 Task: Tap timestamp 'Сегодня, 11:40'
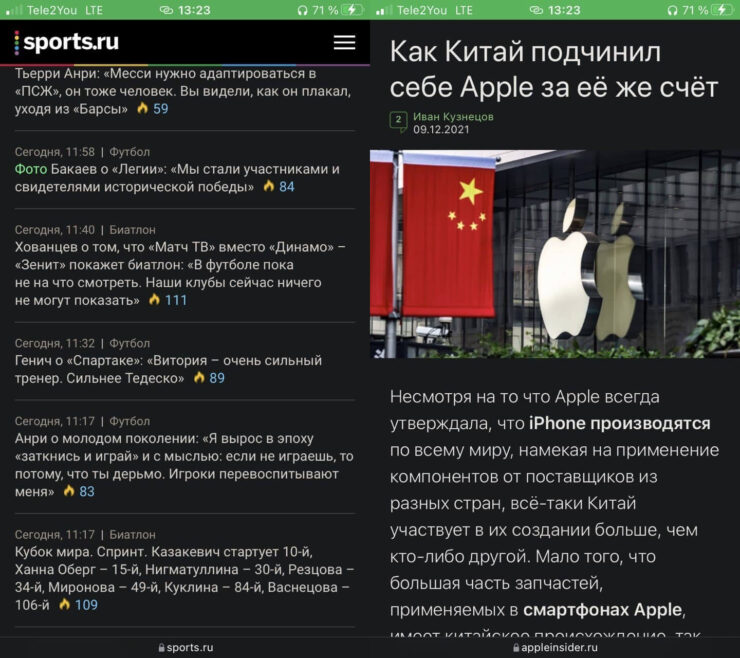55,230
